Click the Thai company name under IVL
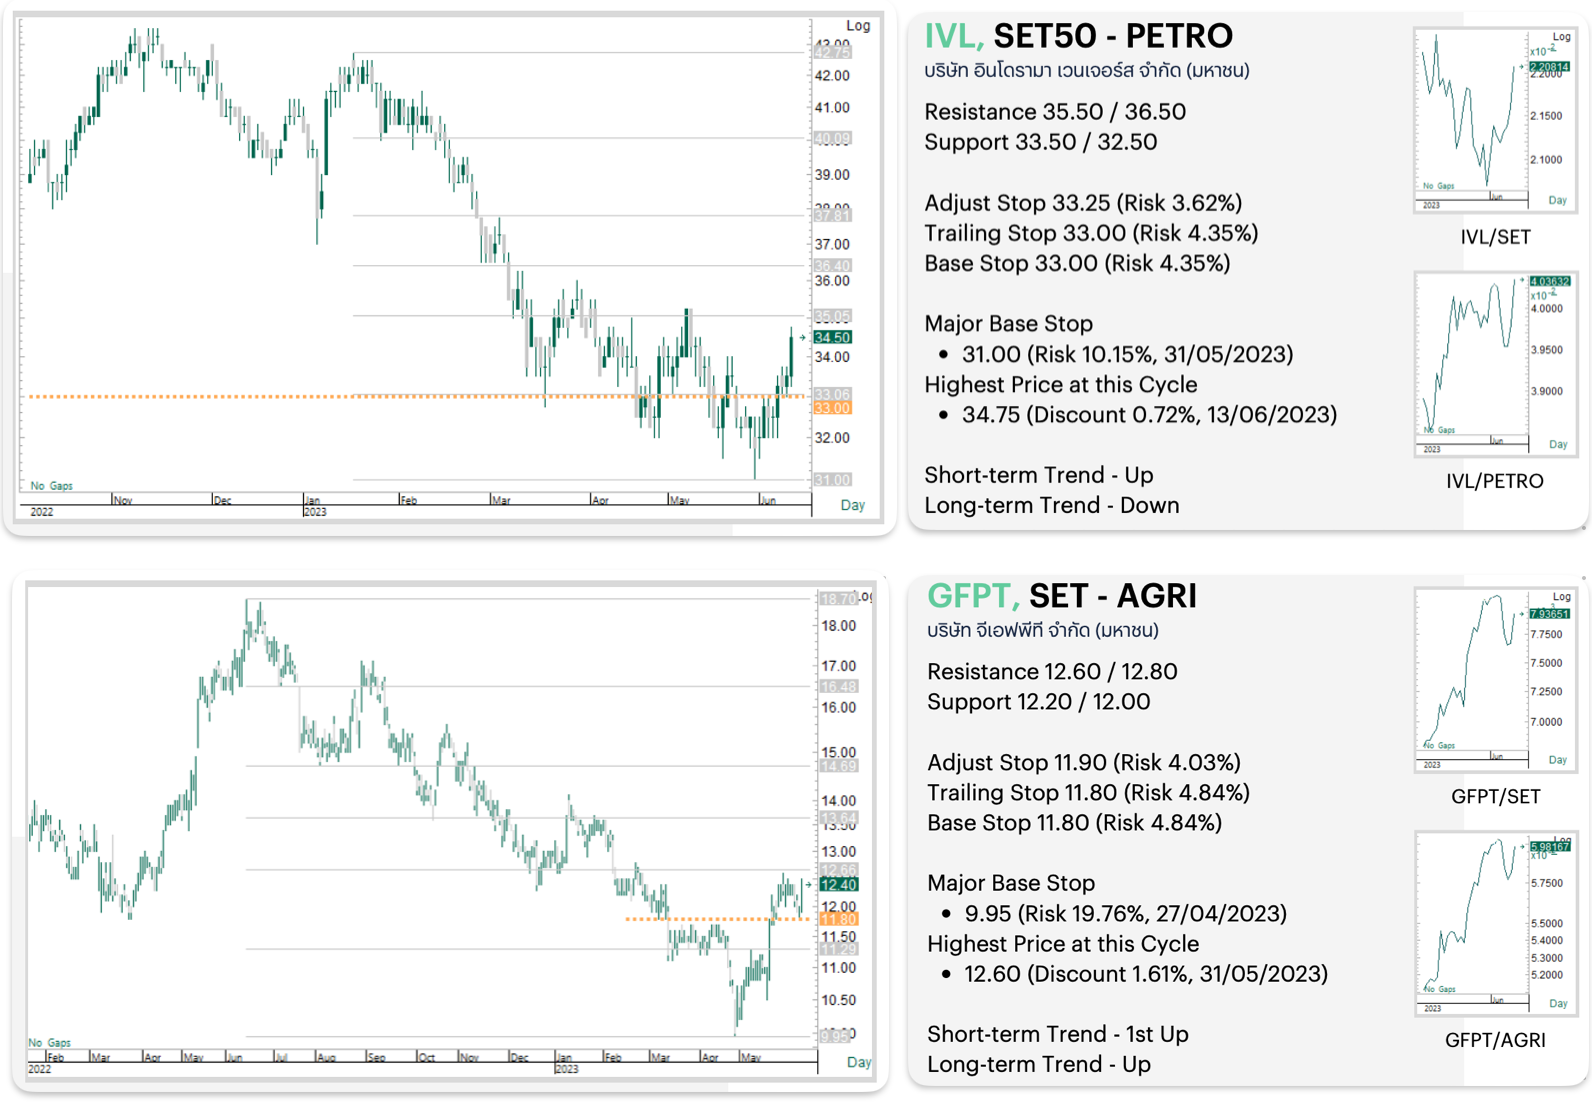 1087,71
